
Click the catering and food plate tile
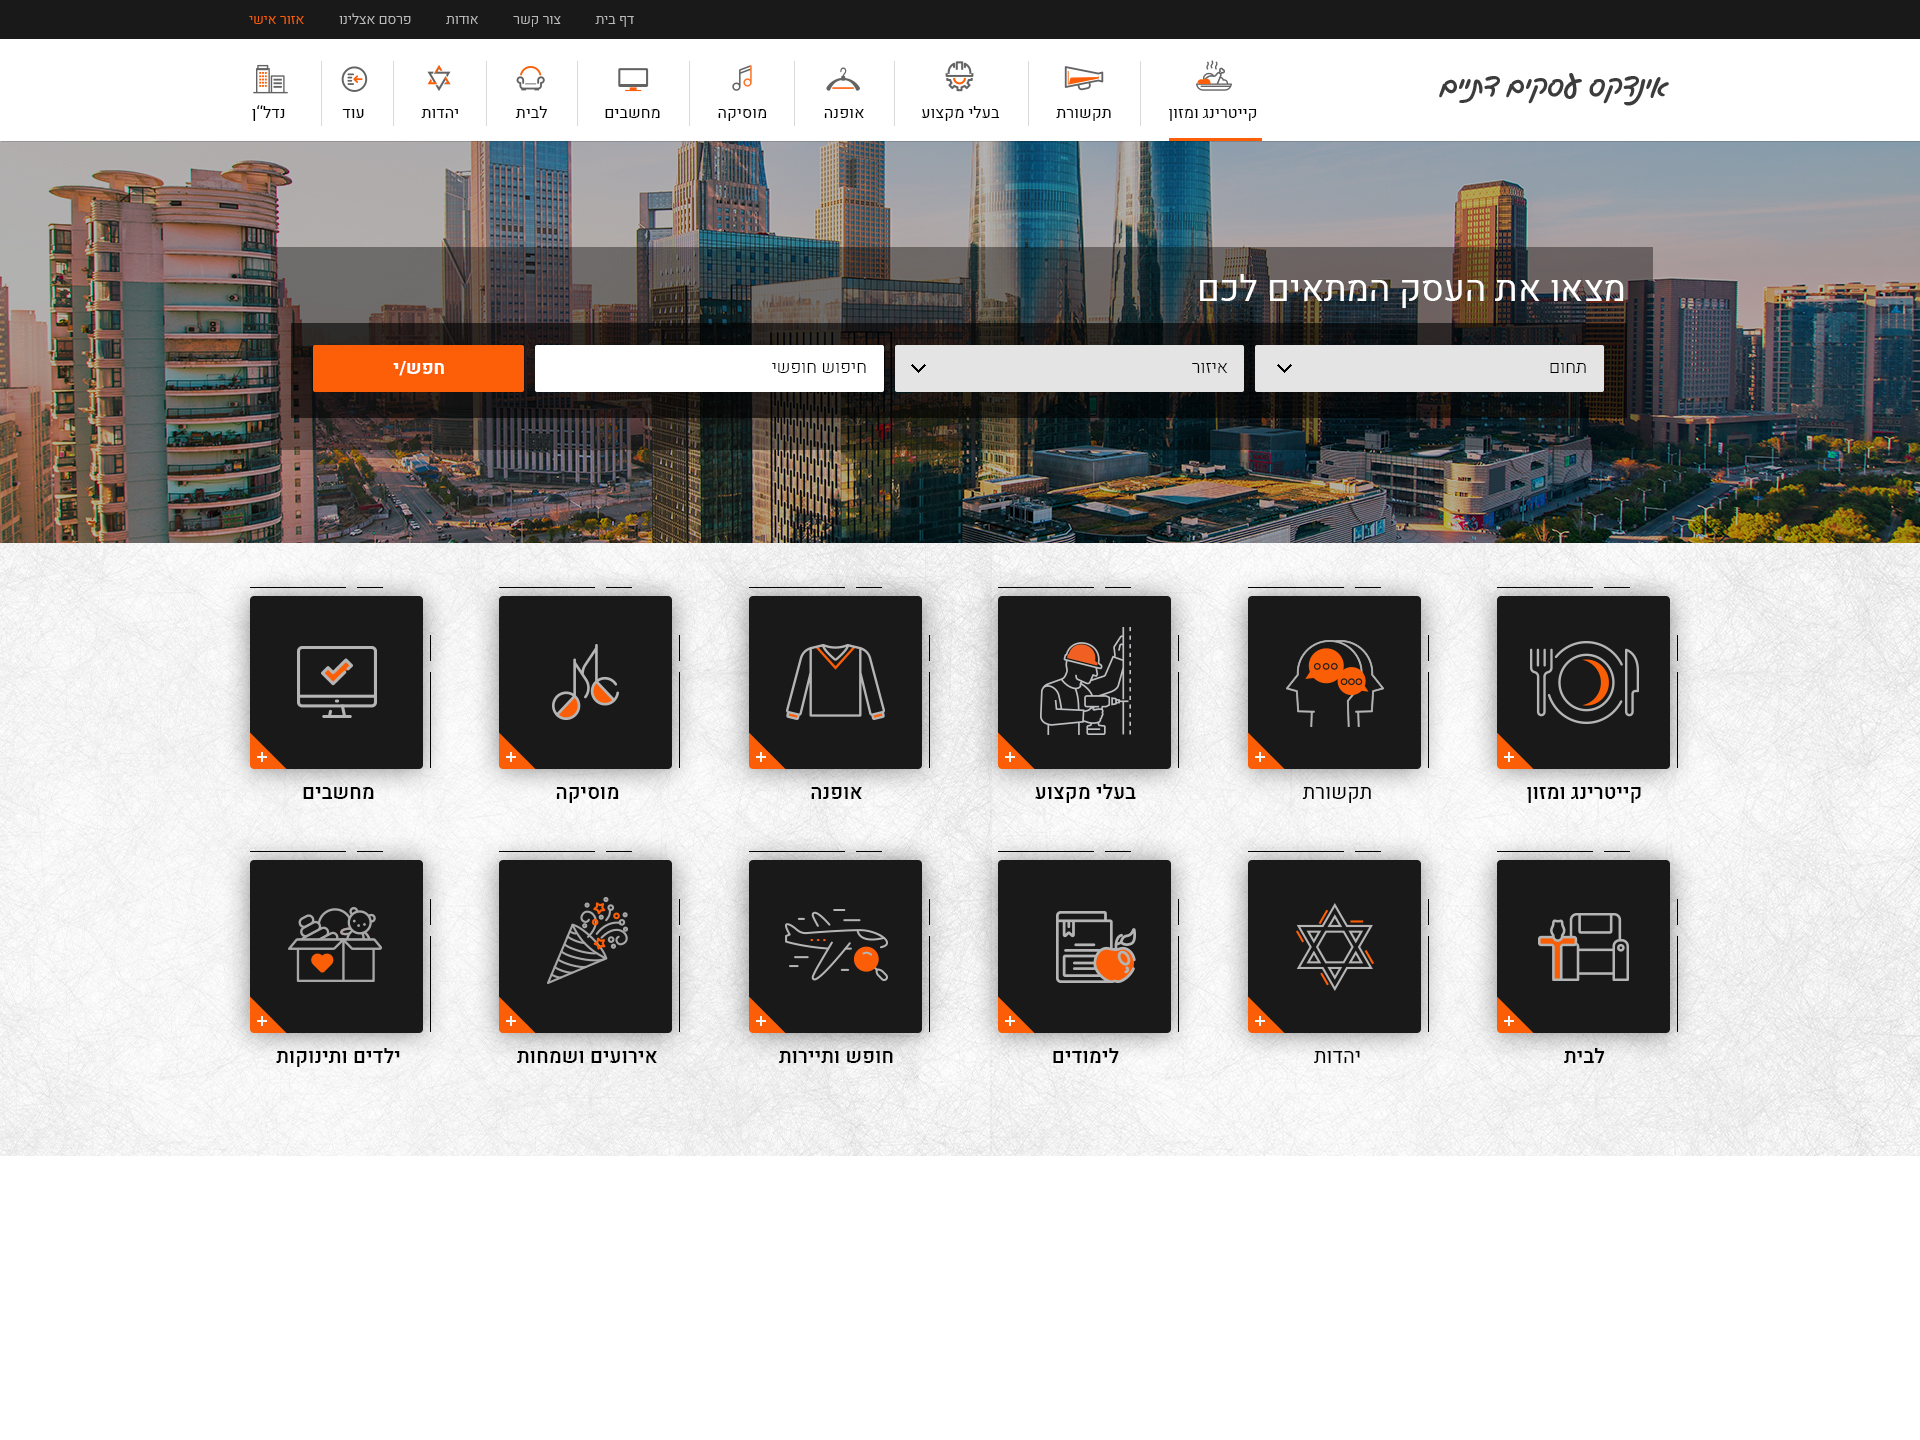coord(1583,683)
